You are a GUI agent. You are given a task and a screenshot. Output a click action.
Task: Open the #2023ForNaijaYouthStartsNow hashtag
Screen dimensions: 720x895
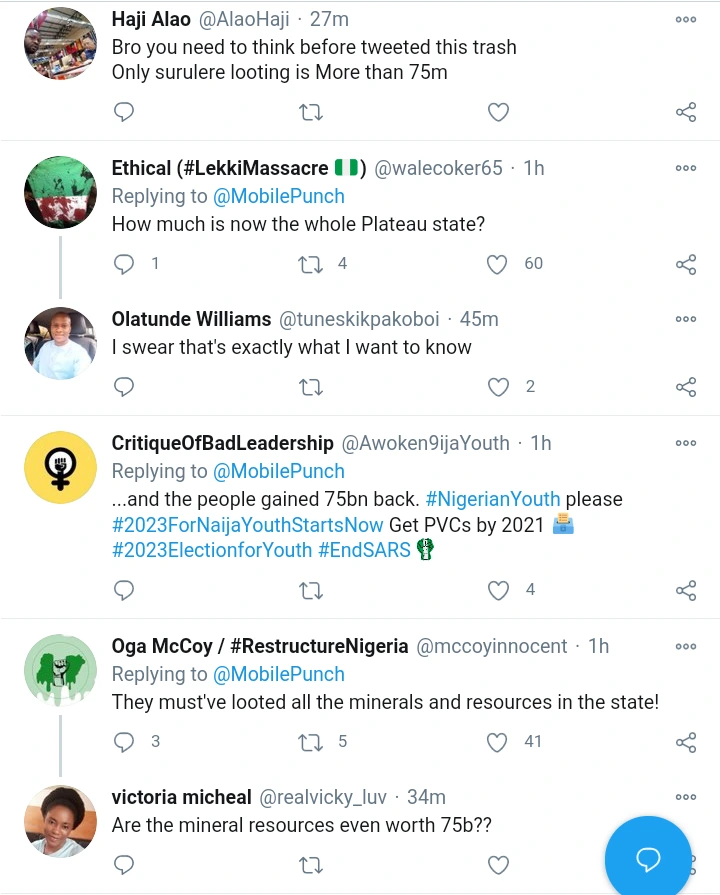[x=248, y=525]
